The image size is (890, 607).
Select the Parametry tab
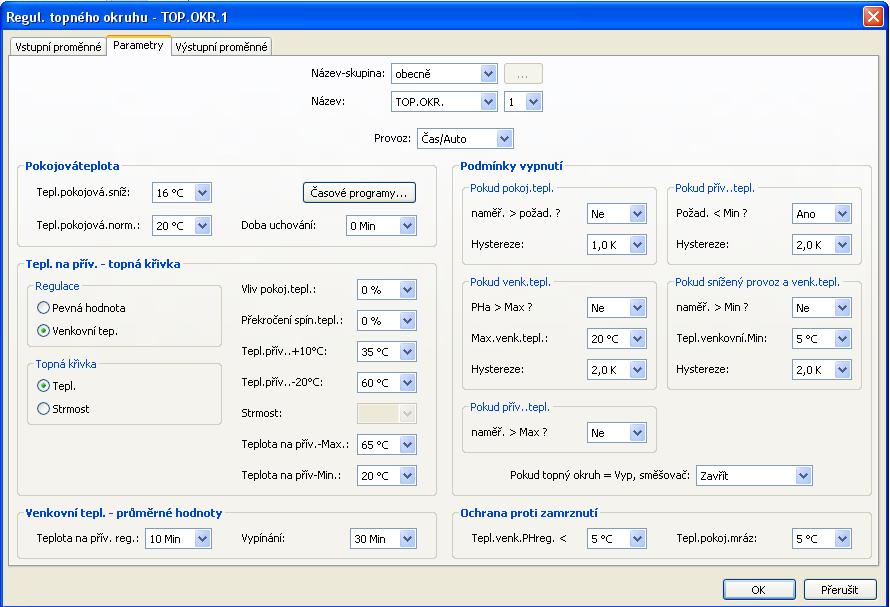tap(138, 45)
